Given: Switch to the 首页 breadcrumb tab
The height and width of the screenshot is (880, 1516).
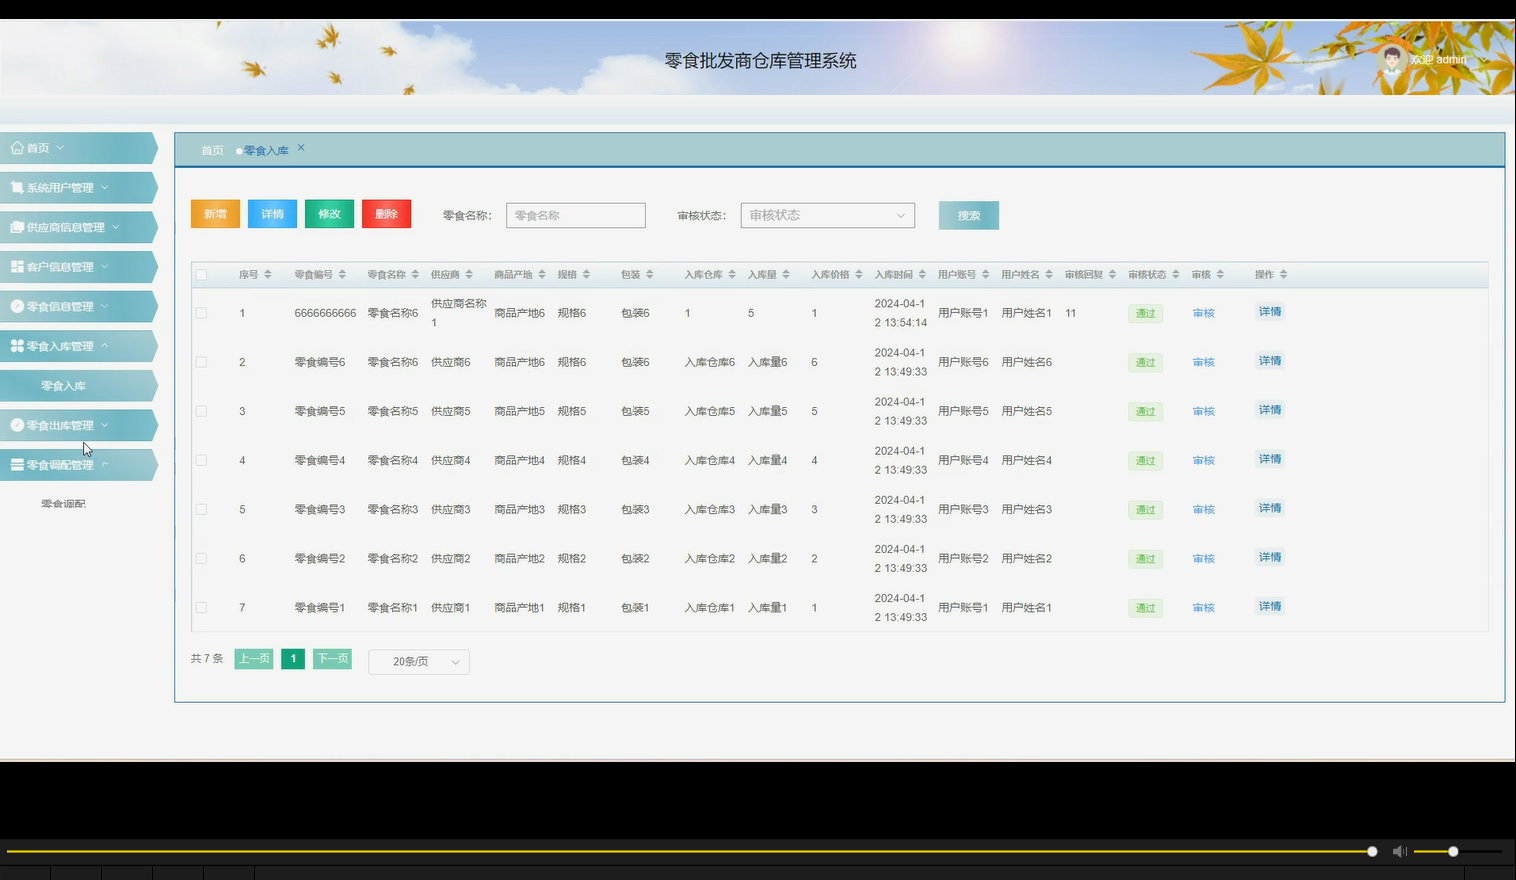Looking at the screenshot, I should (210, 149).
